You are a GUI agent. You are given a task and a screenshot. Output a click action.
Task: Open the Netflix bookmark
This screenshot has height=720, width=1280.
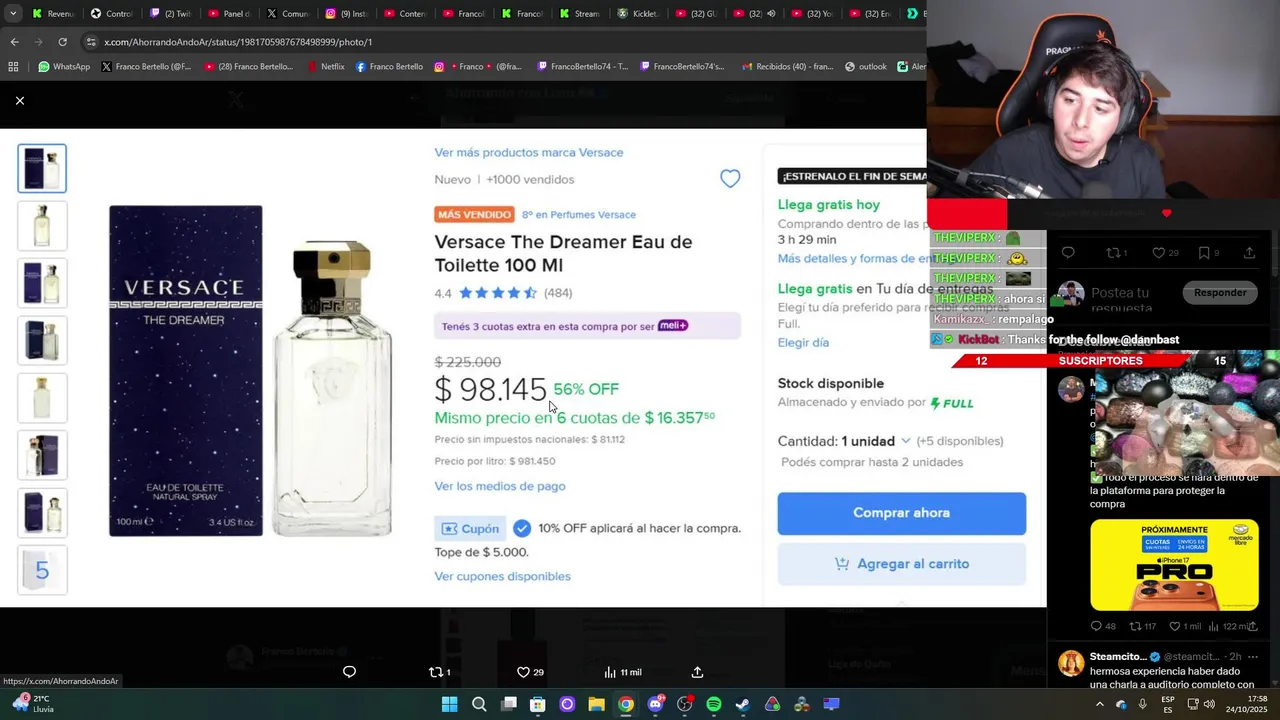tap(326, 67)
